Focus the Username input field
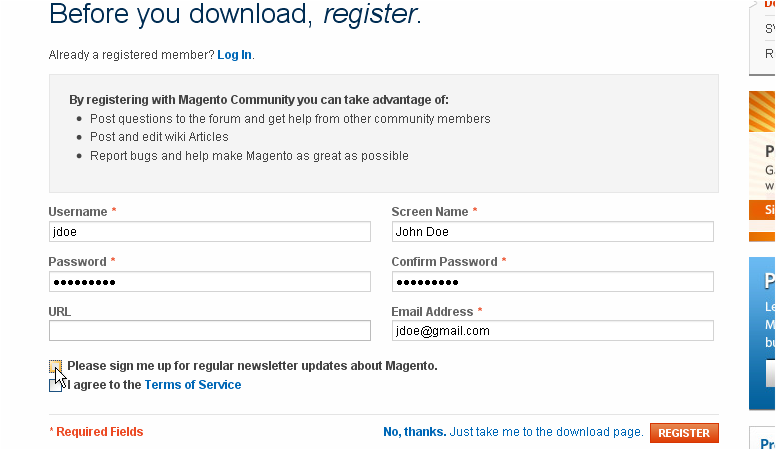Image resolution: width=776 pixels, height=450 pixels. [x=210, y=231]
